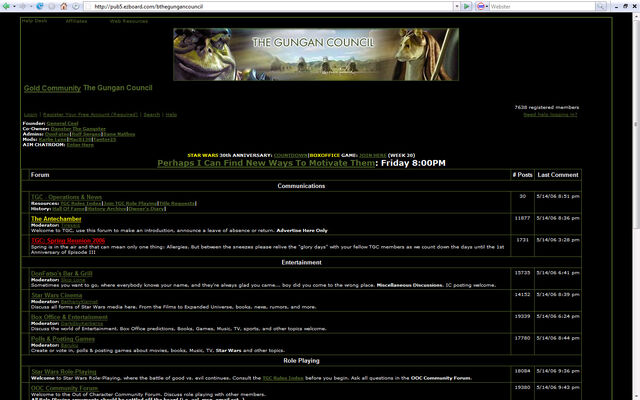Screen dimensions: 640x400
Task: Click the '# Posts' column header
Action: click(x=522, y=175)
